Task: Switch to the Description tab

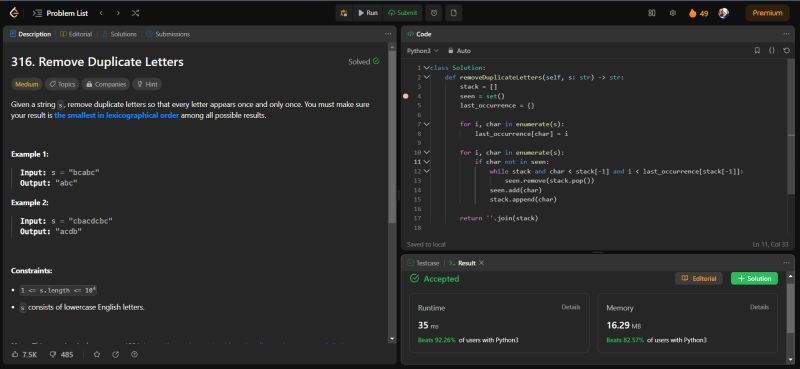Action: click(31, 34)
